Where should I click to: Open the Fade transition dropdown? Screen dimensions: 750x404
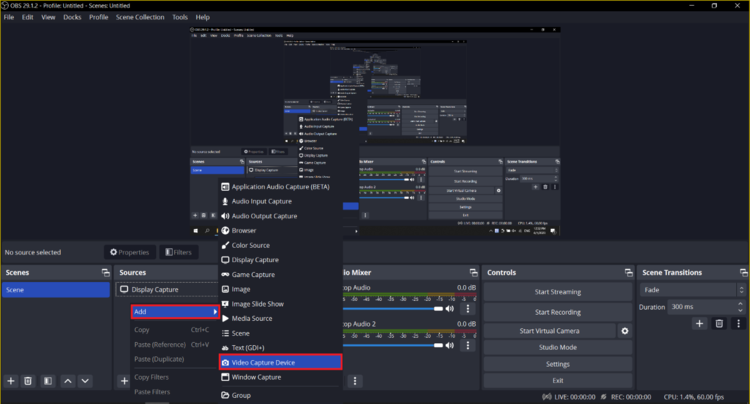pyautogui.click(x=693, y=290)
